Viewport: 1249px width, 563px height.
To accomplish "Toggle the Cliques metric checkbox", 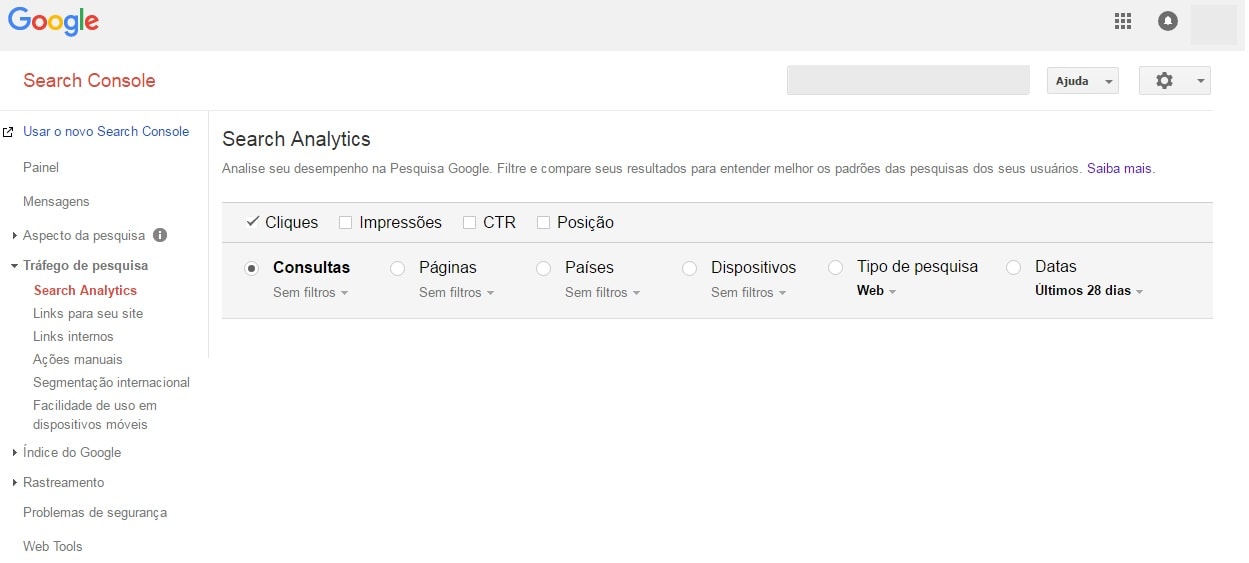I will (x=252, y=222).
